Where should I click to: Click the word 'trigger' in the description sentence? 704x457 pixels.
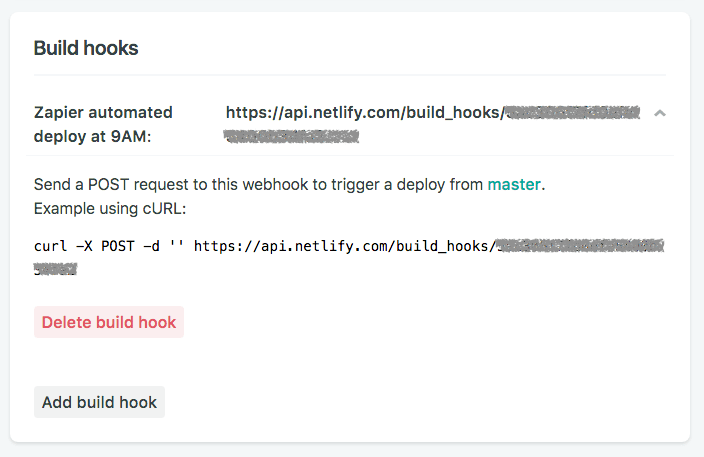(x=355, y=185)
